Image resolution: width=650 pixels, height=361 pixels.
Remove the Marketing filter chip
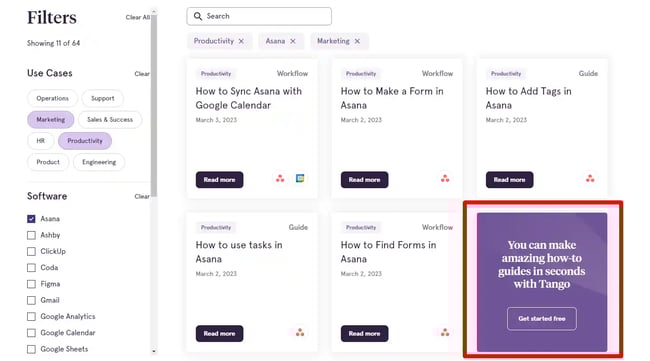[x=357, y=41]
